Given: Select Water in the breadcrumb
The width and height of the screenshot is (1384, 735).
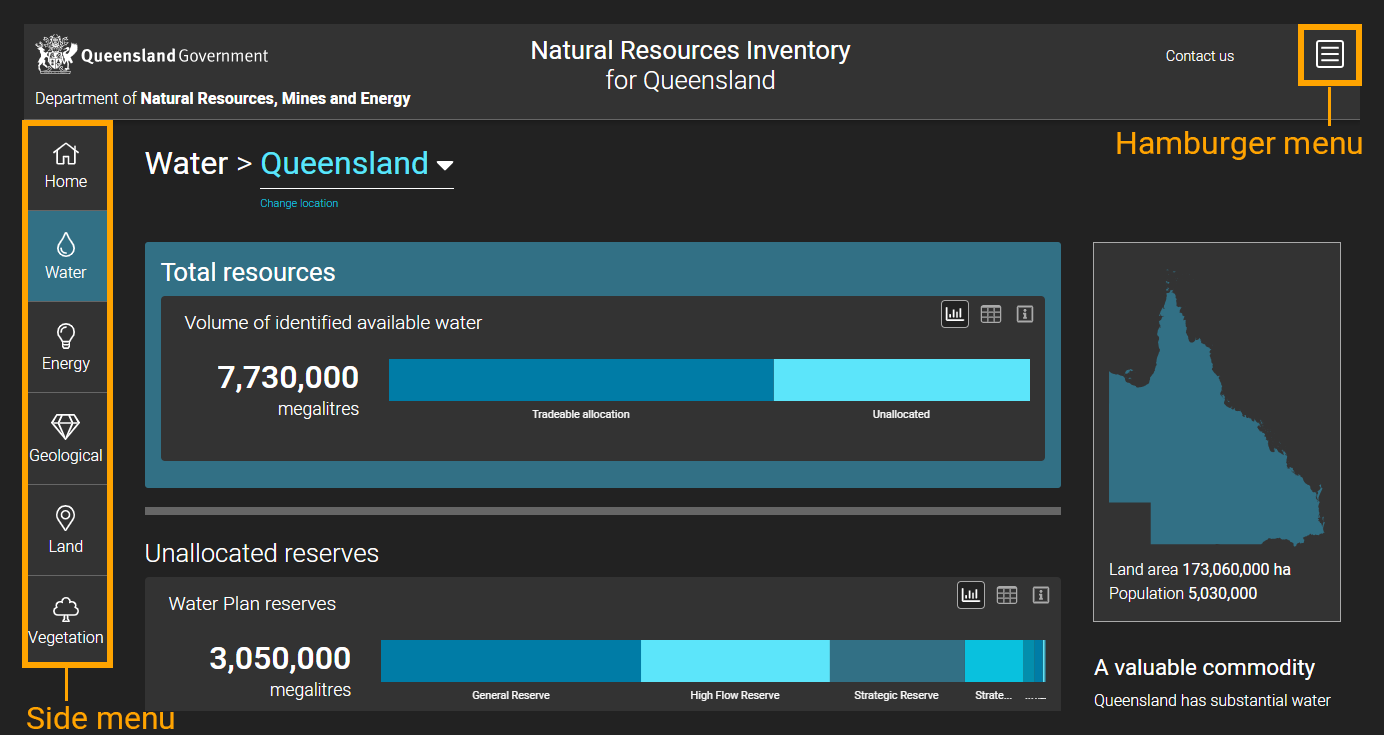Looking at the screenshot, I should coord(186,163).
